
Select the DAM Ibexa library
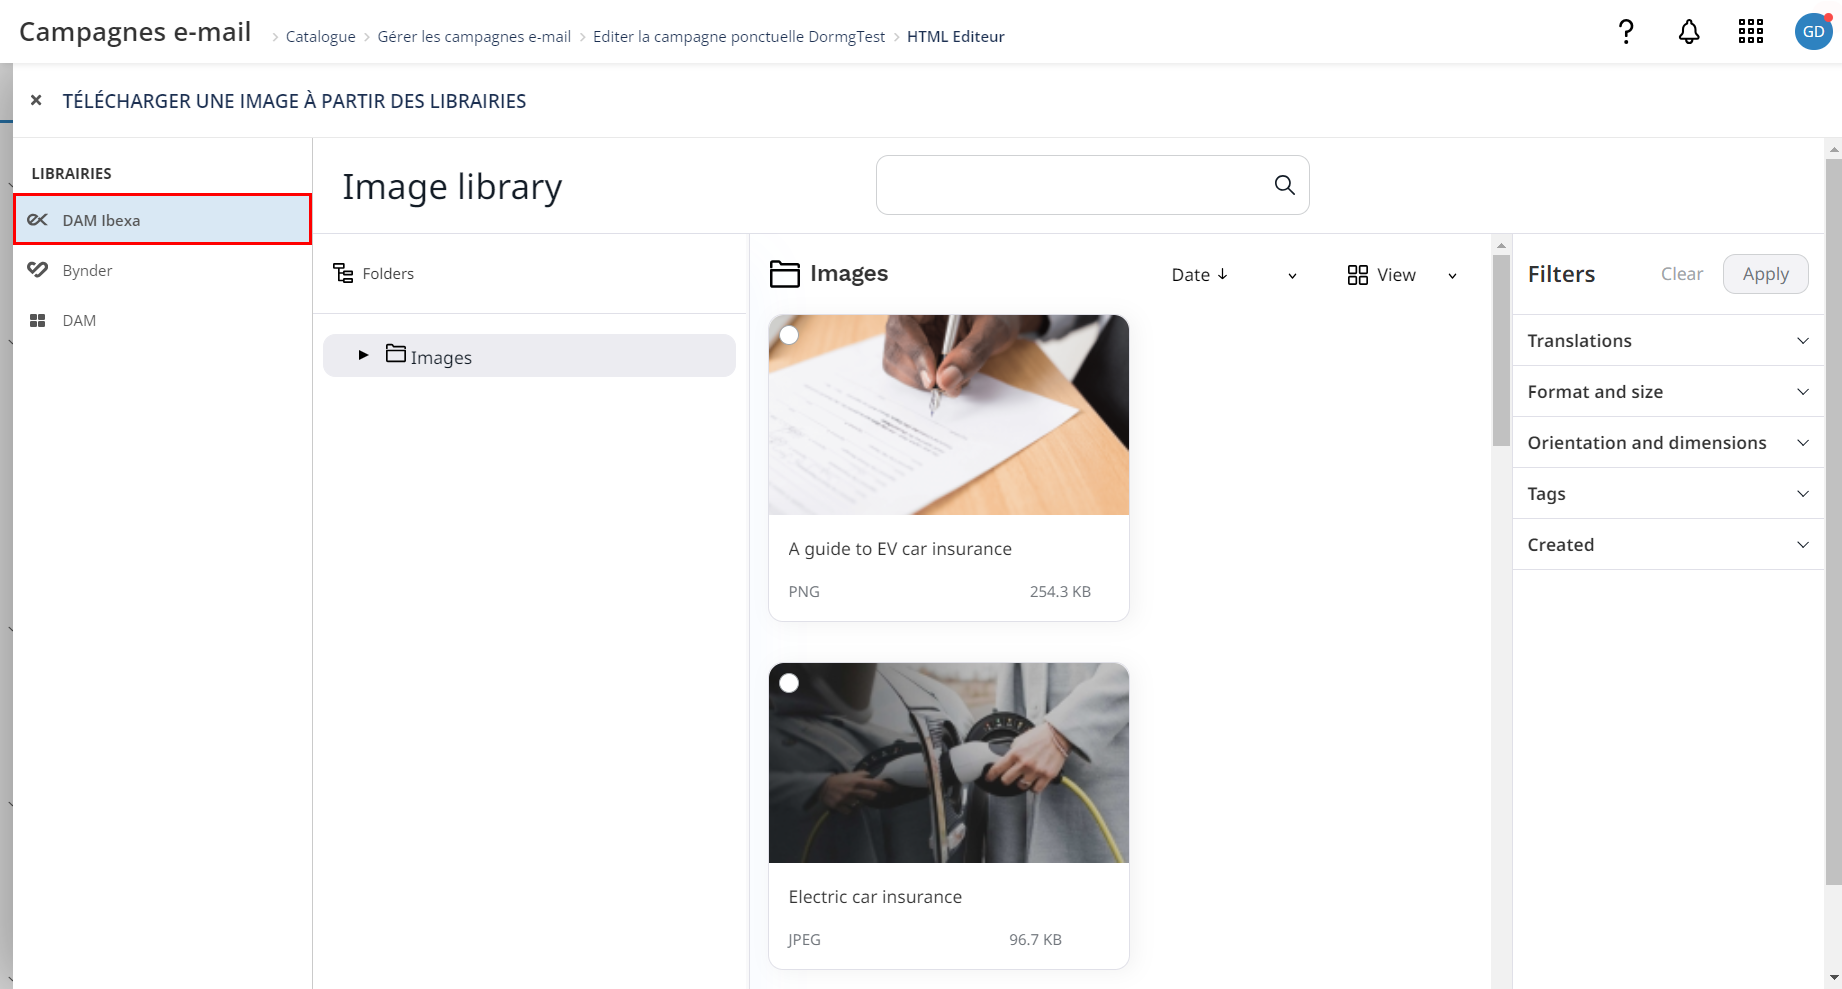point(162,219)
